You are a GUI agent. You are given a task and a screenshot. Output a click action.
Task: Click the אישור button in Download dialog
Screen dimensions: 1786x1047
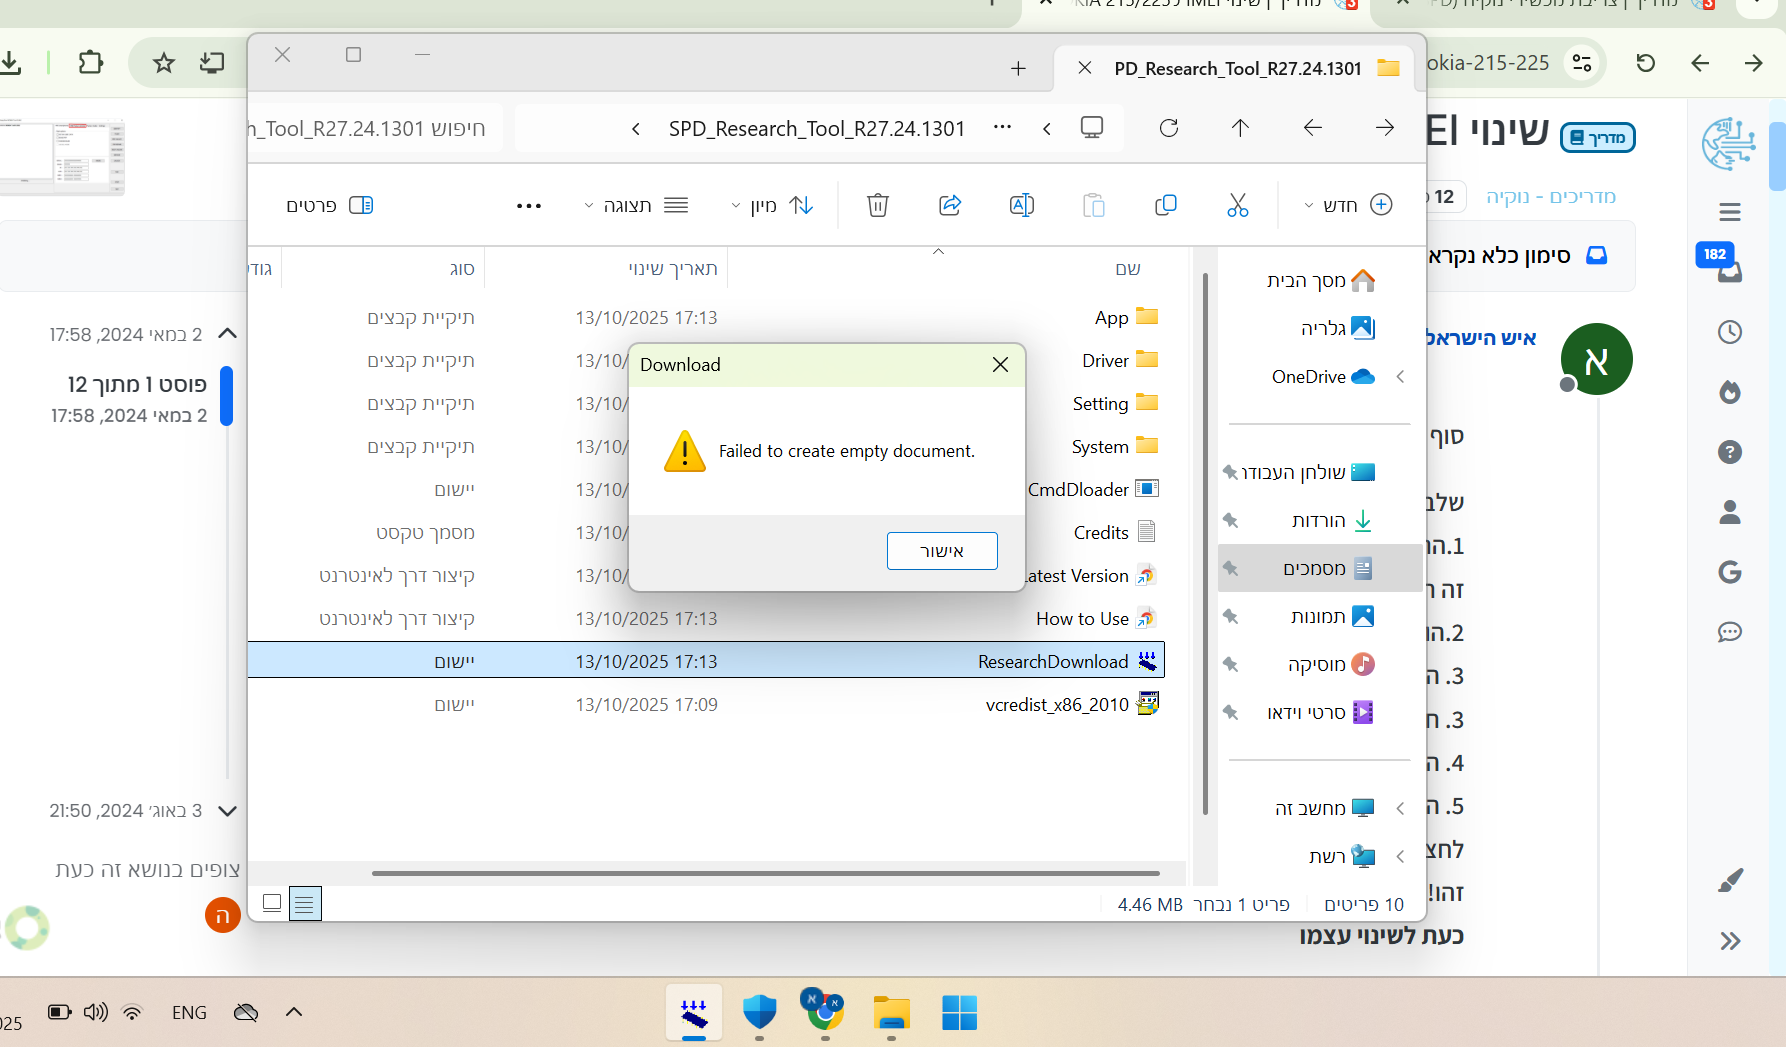pos(941,551)
